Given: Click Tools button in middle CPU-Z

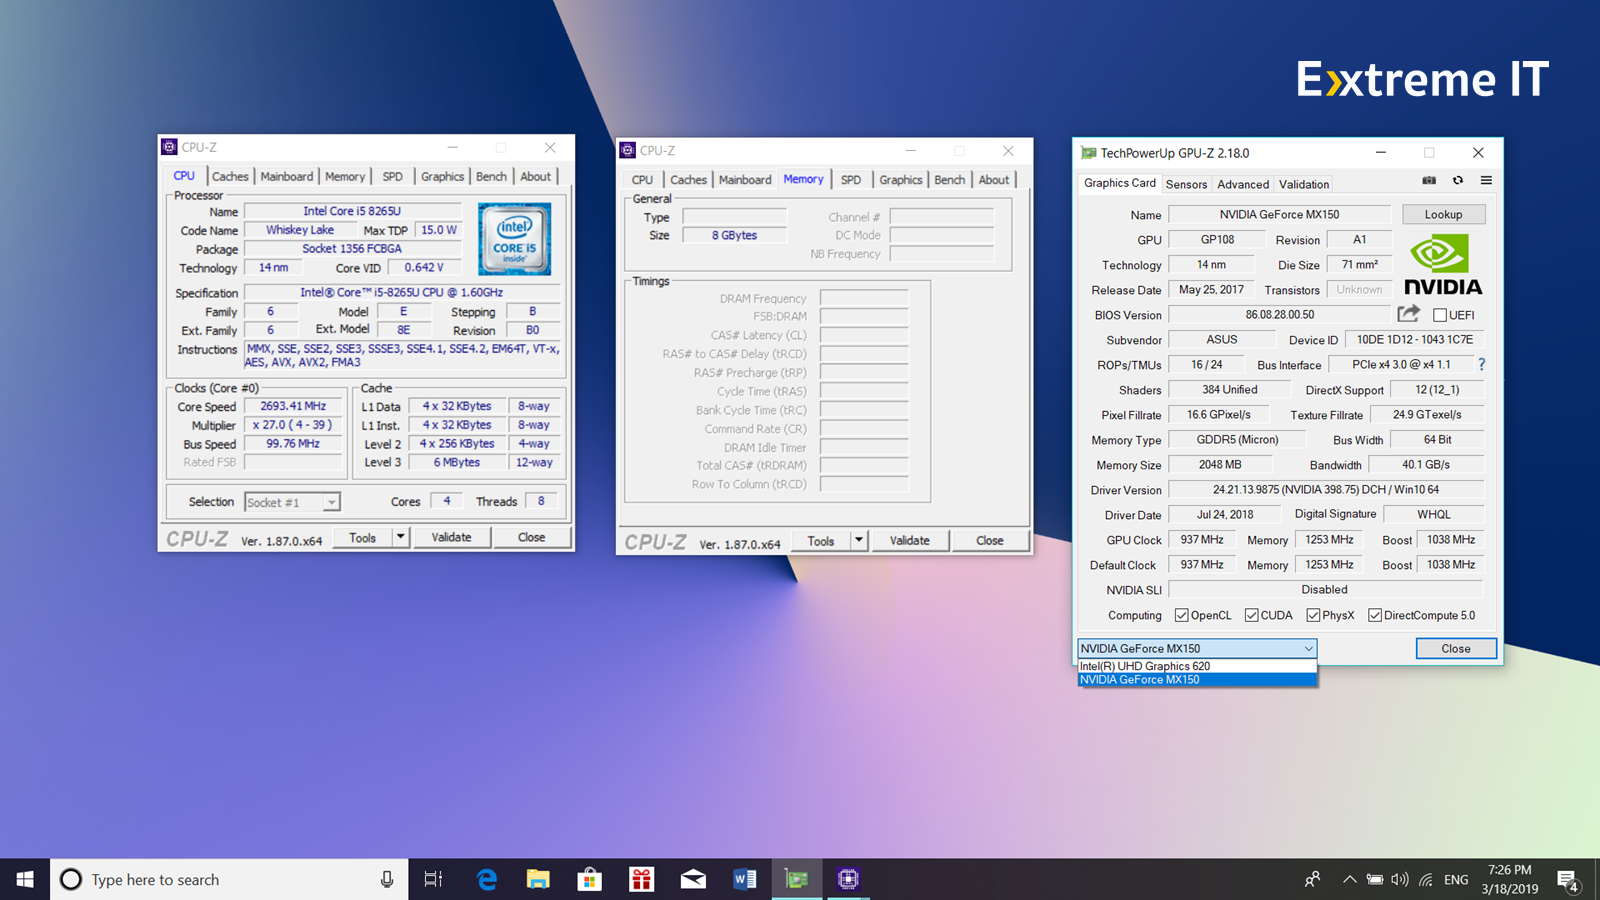Looking at the screenshot, I should coord(820,540).
